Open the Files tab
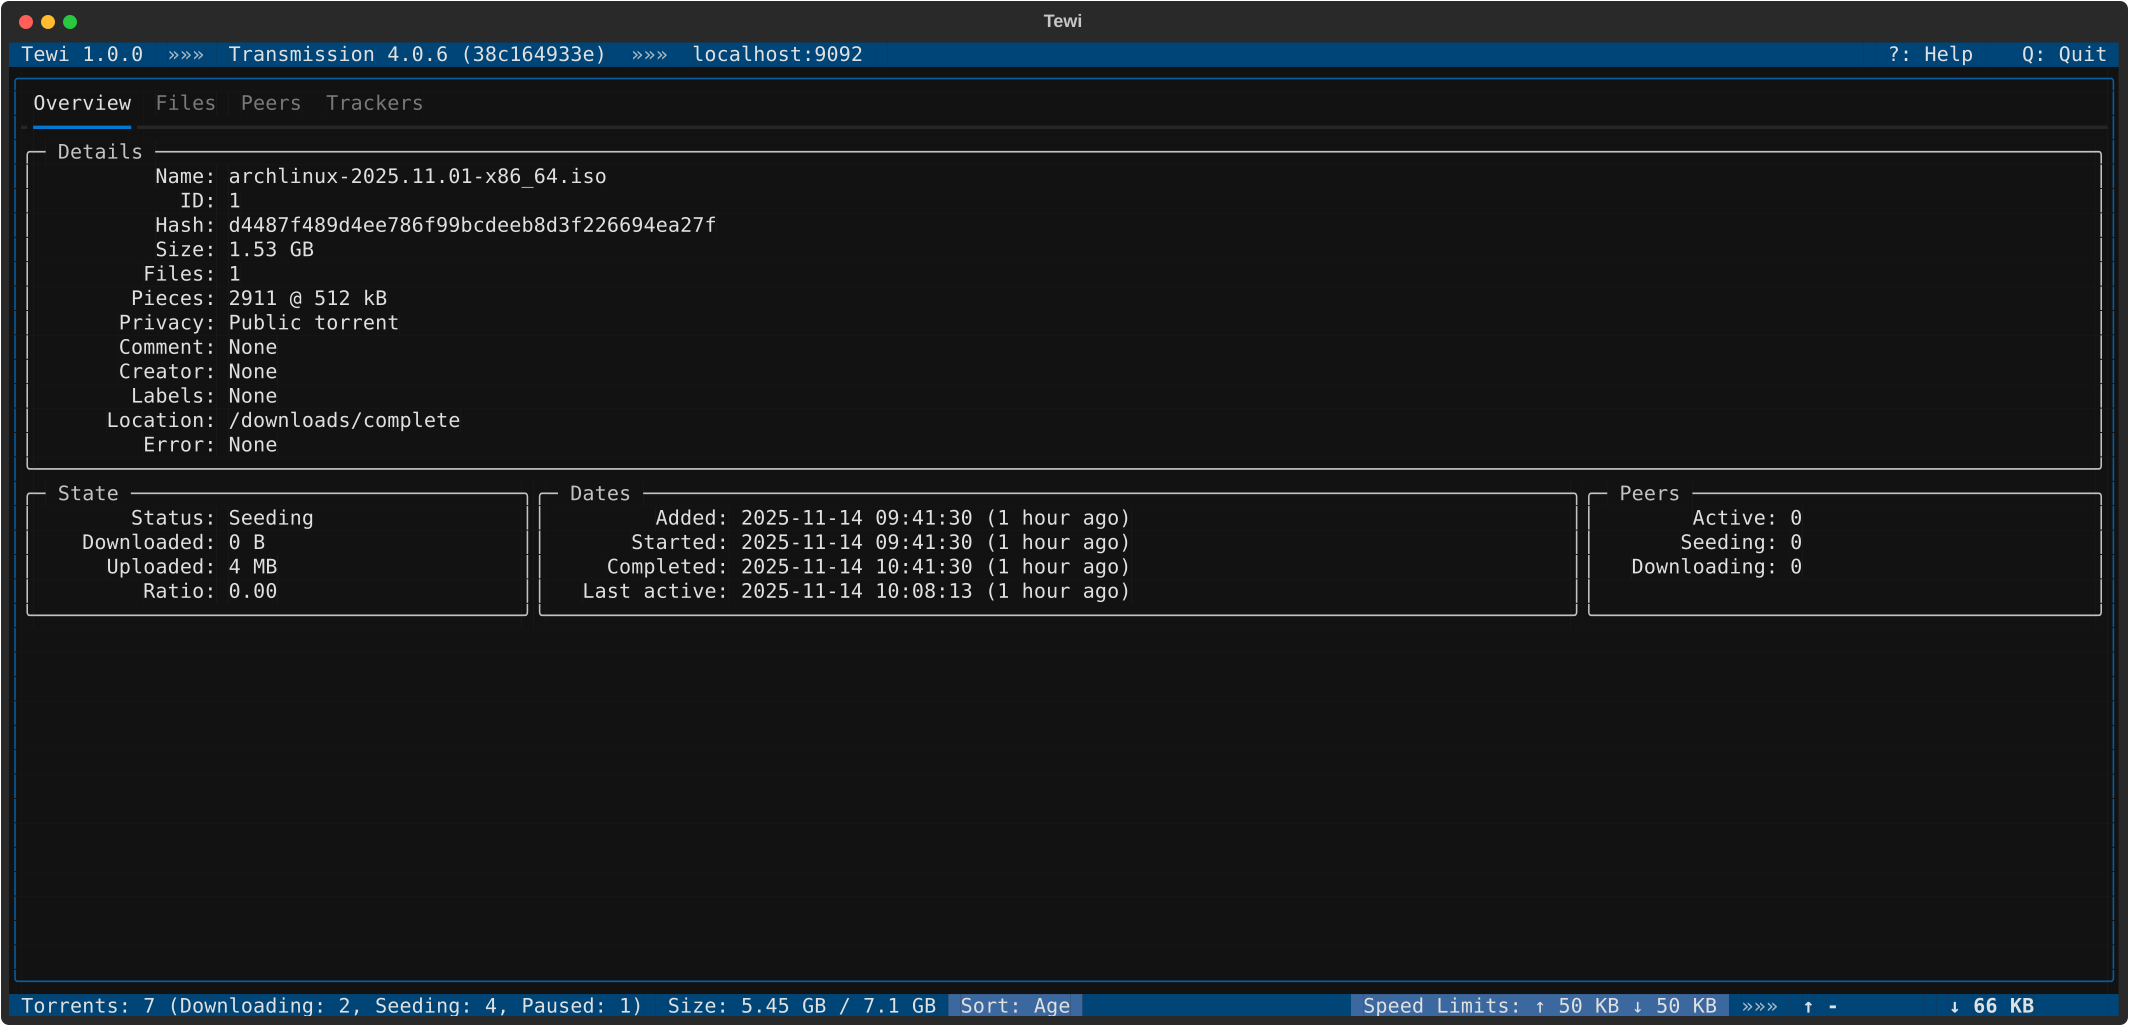2129x1026 pixels. [x=185, y=103]
